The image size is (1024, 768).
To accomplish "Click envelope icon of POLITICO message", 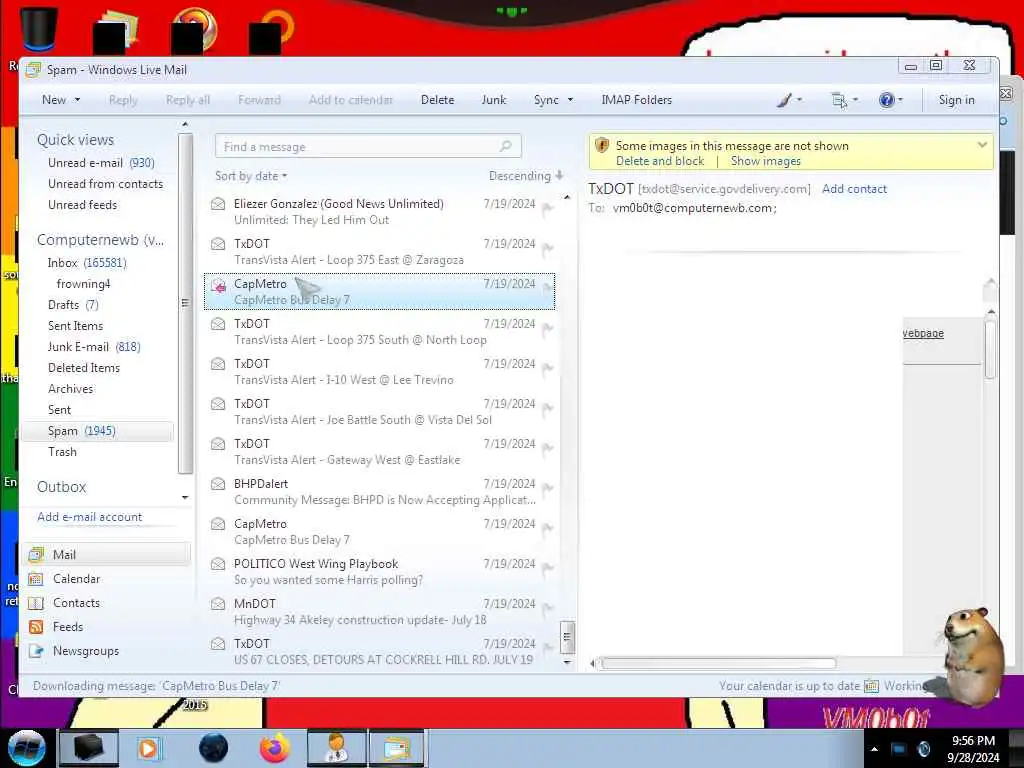I will pyautogui.click(x=218, y=564).
